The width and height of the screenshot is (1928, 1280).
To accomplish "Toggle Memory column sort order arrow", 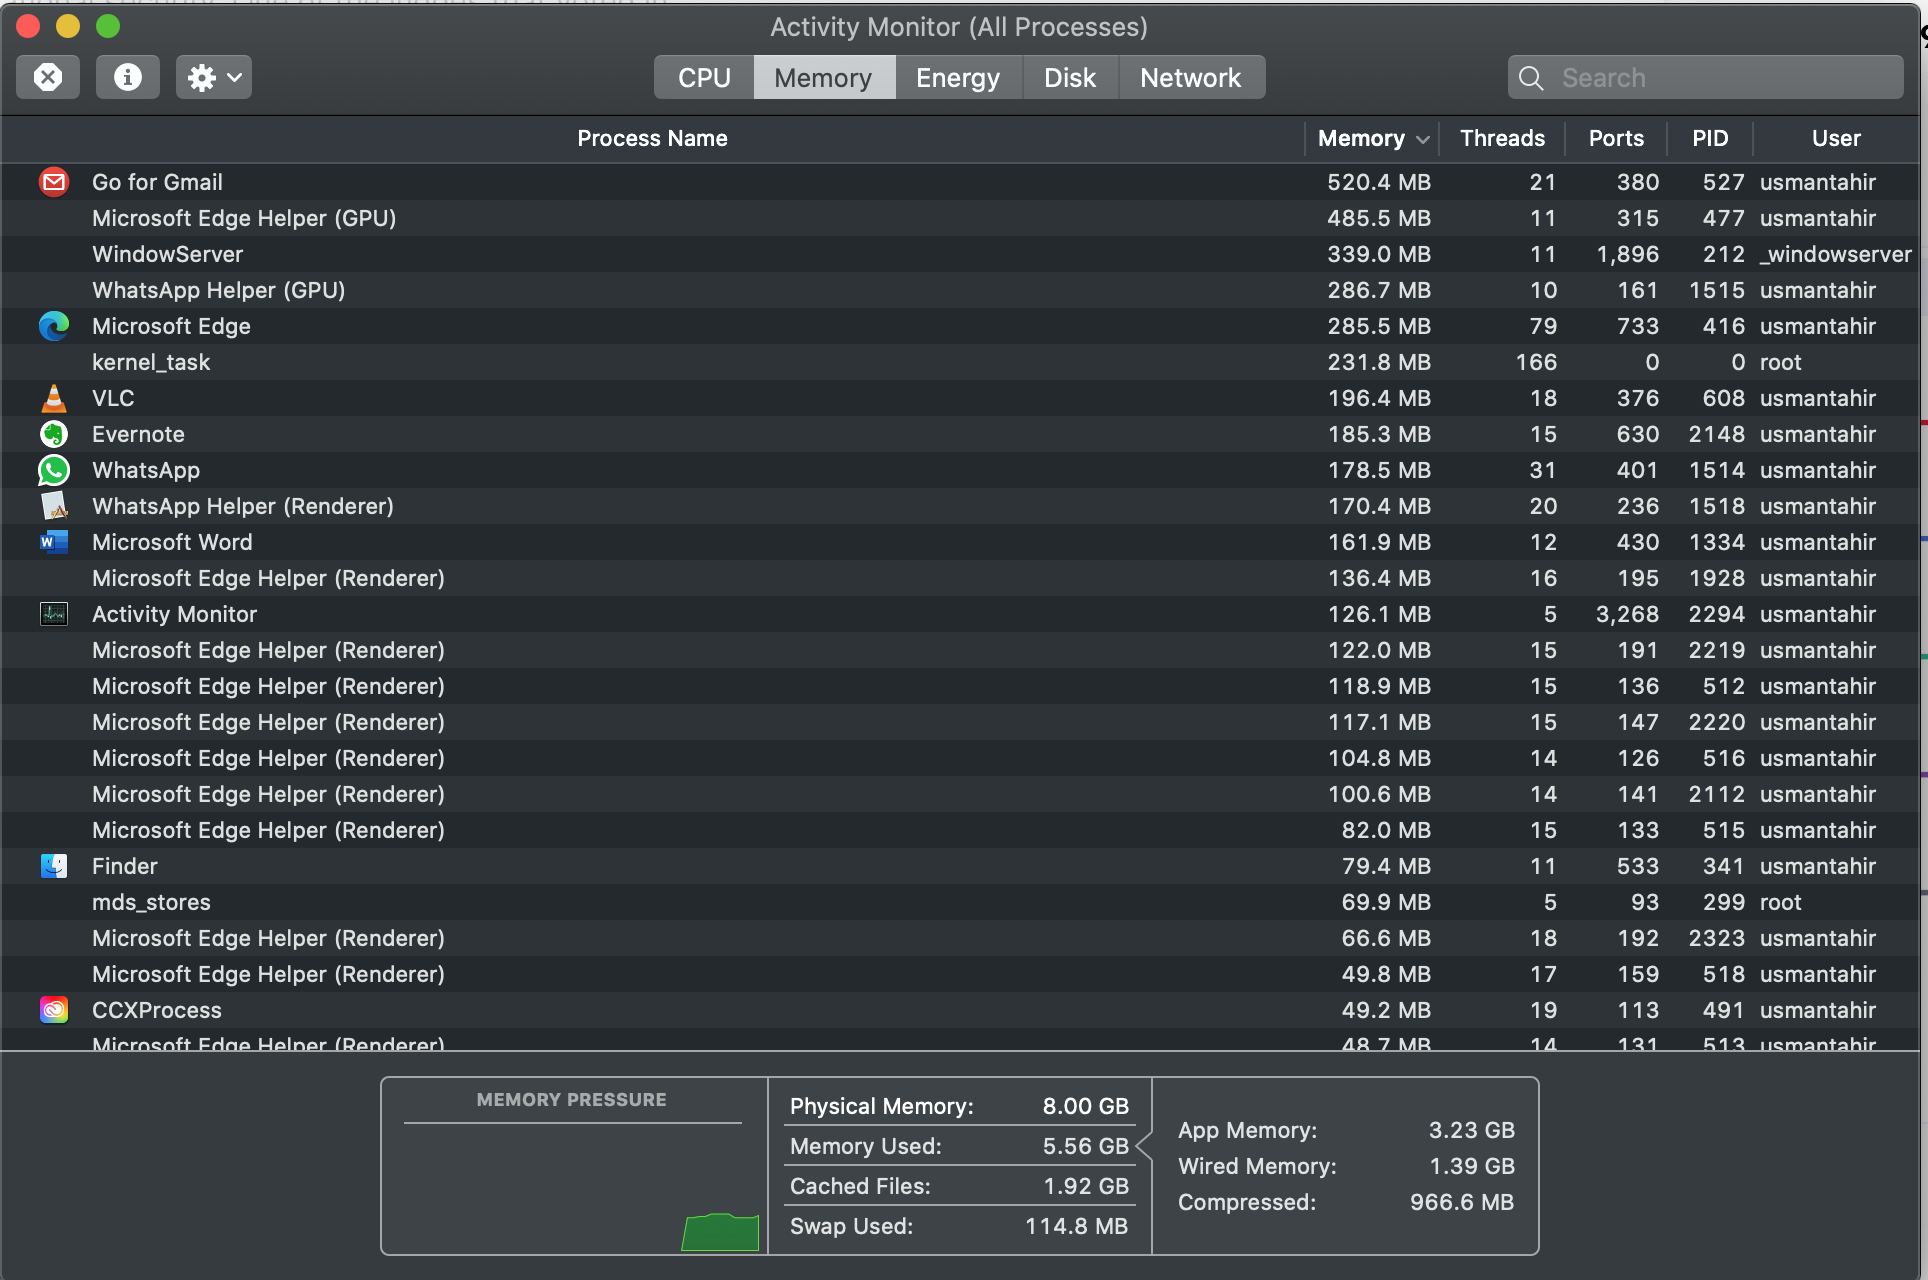I will (1423, 139).
